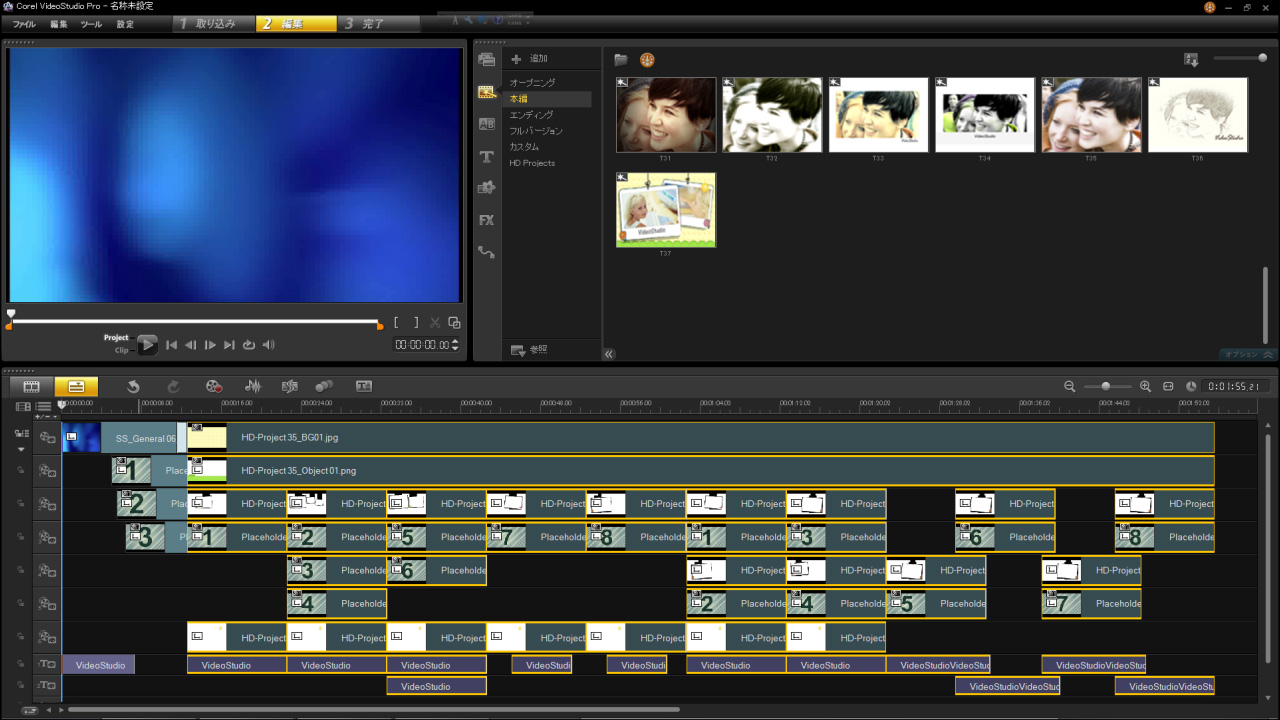
Task: Click the 追加 add button
Action: pyautogui.click(x=529, y=59)
